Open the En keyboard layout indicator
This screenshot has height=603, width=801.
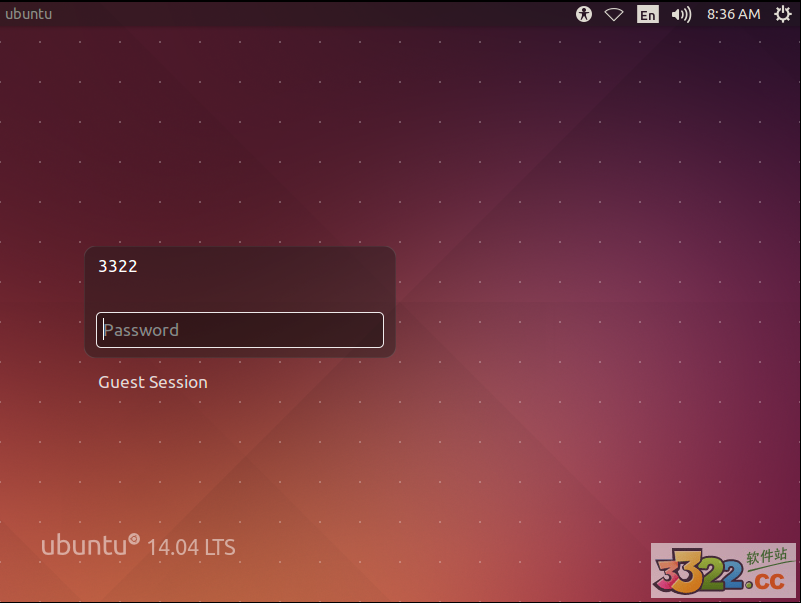(648, 14)
